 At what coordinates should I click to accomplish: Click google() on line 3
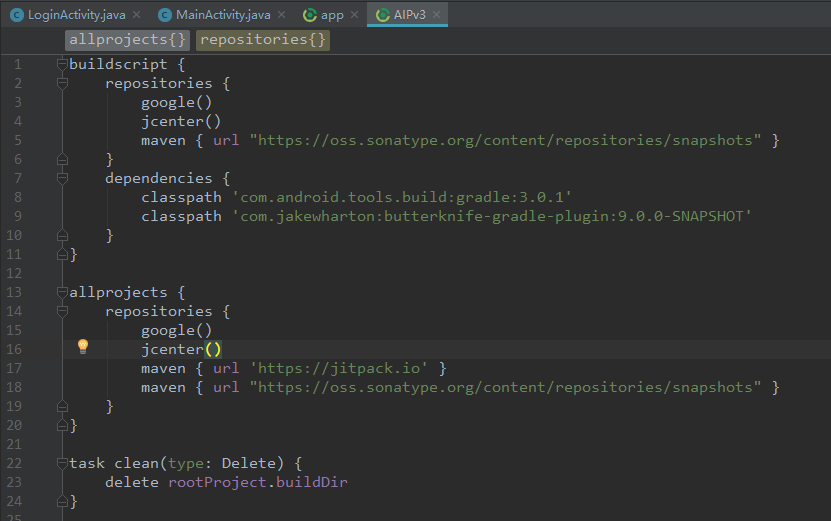(176, 102)
